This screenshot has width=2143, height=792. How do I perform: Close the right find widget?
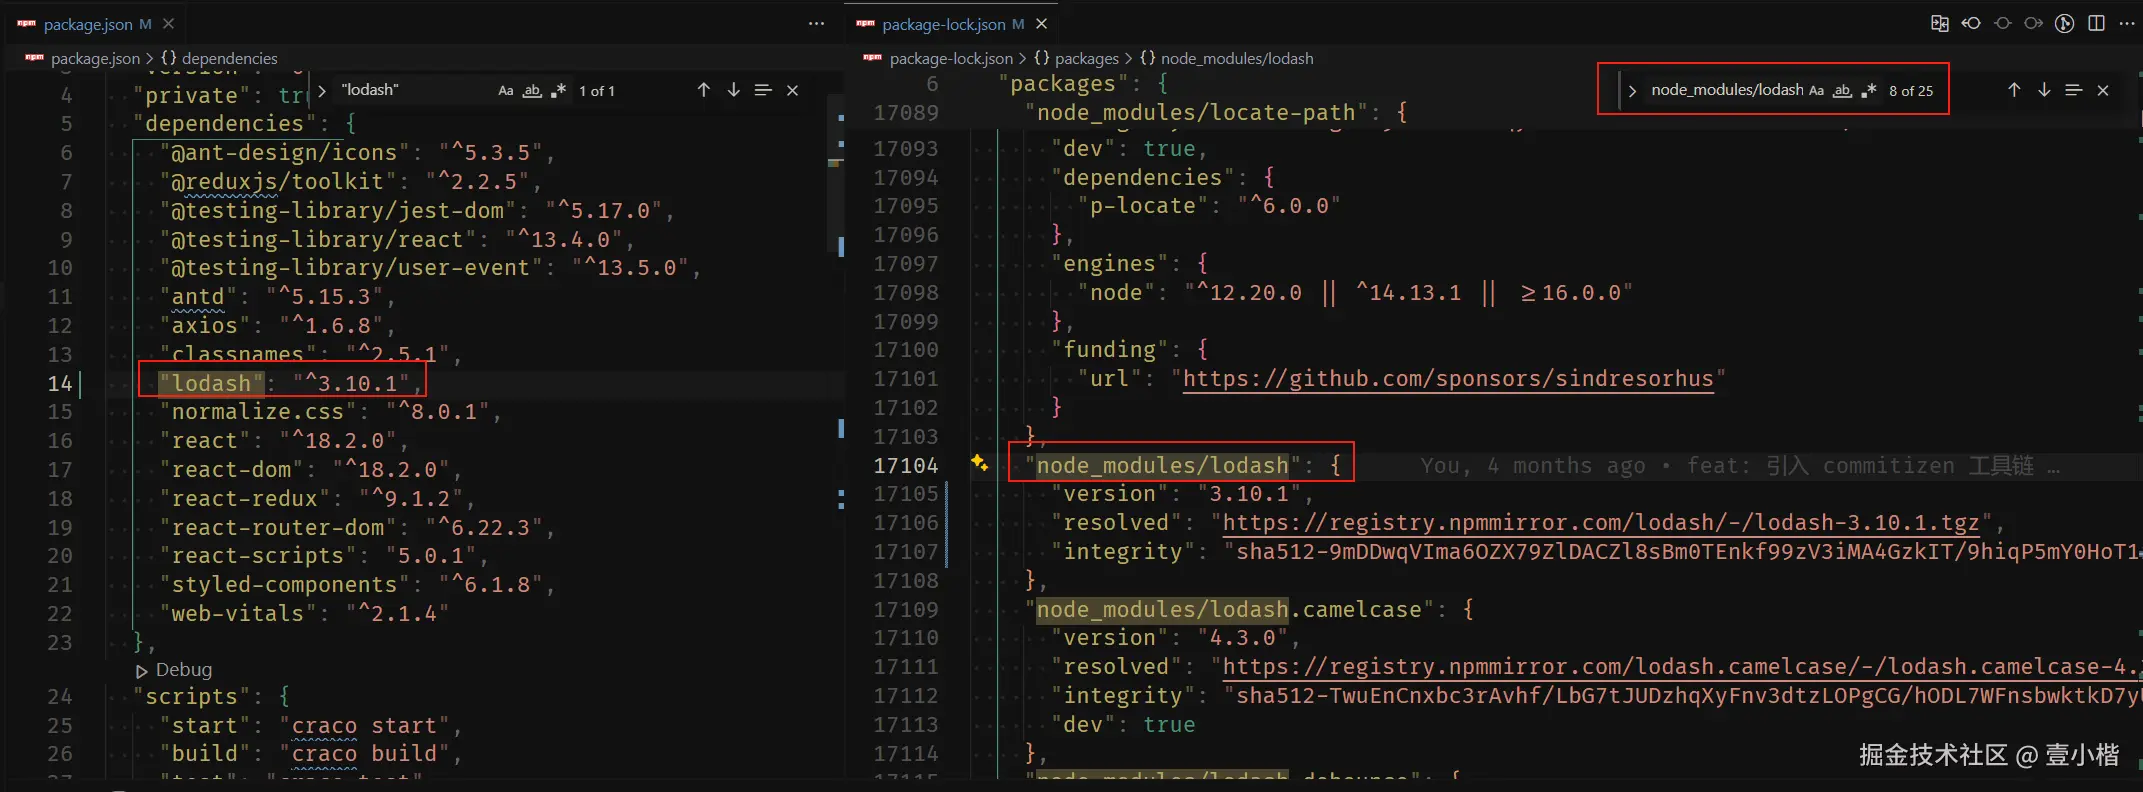2103,90
